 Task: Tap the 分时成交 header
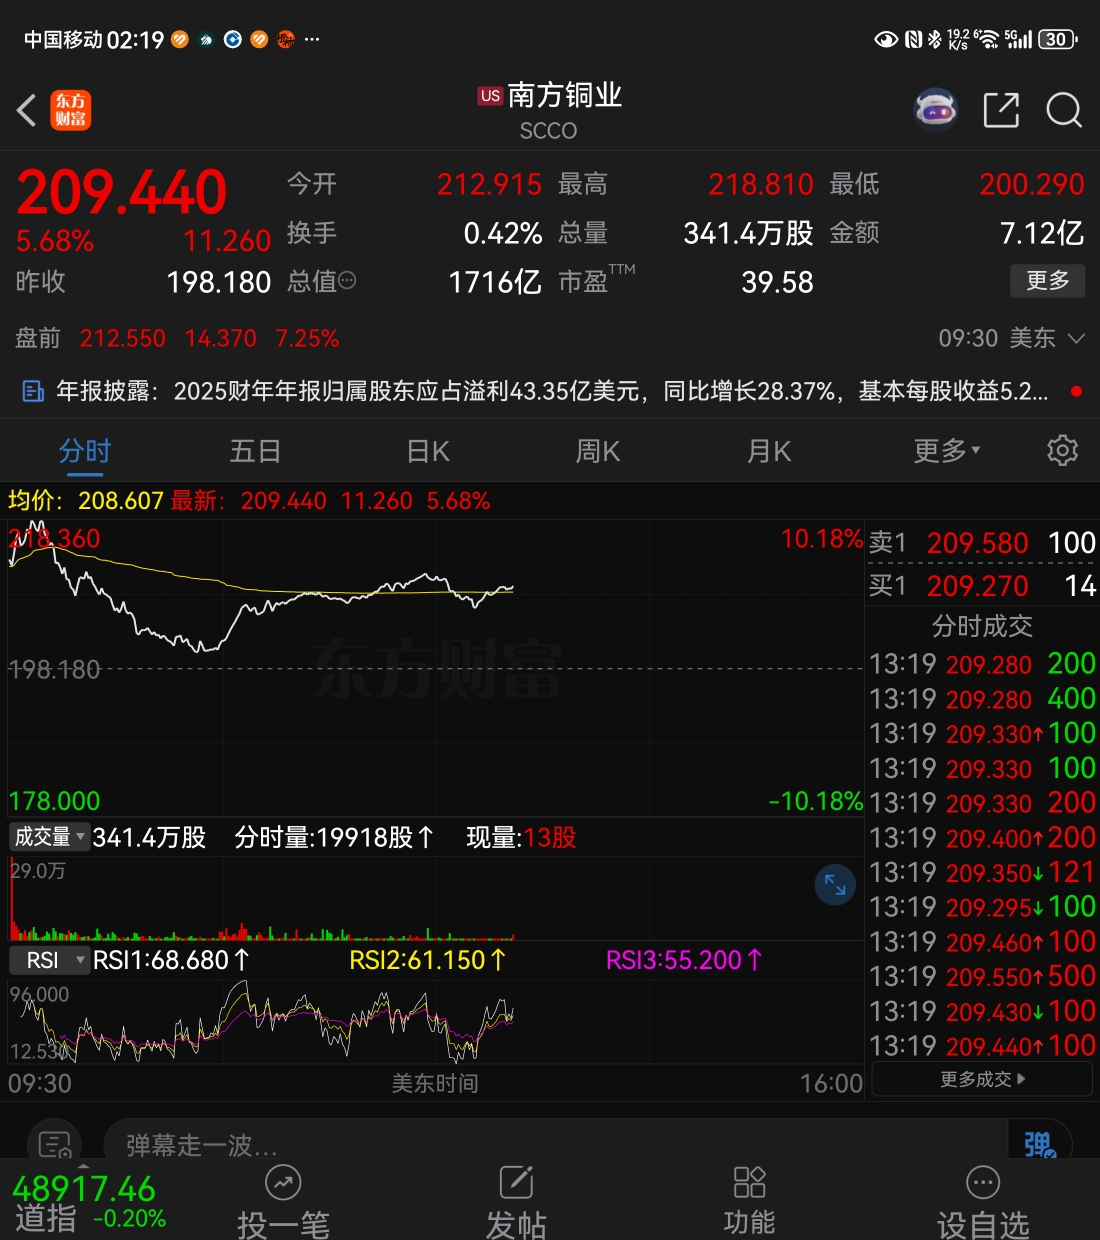(982, 626)
